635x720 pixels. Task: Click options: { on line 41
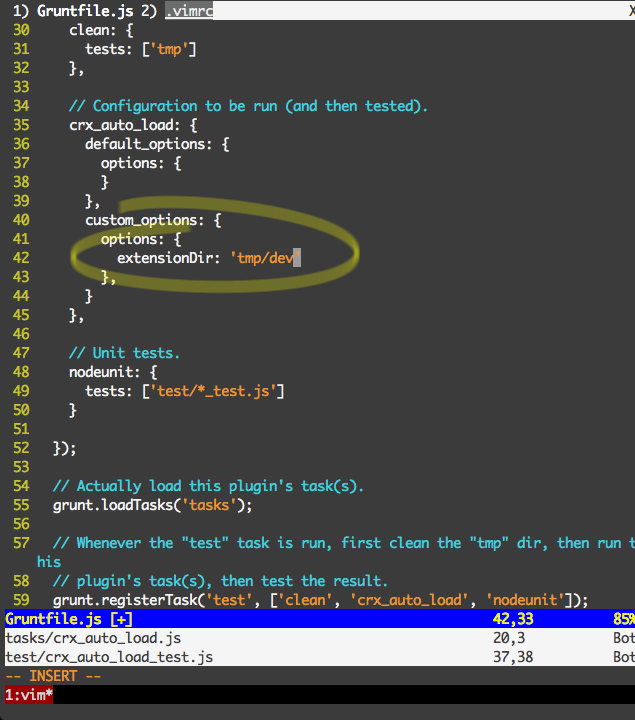[x=141, y=239]
